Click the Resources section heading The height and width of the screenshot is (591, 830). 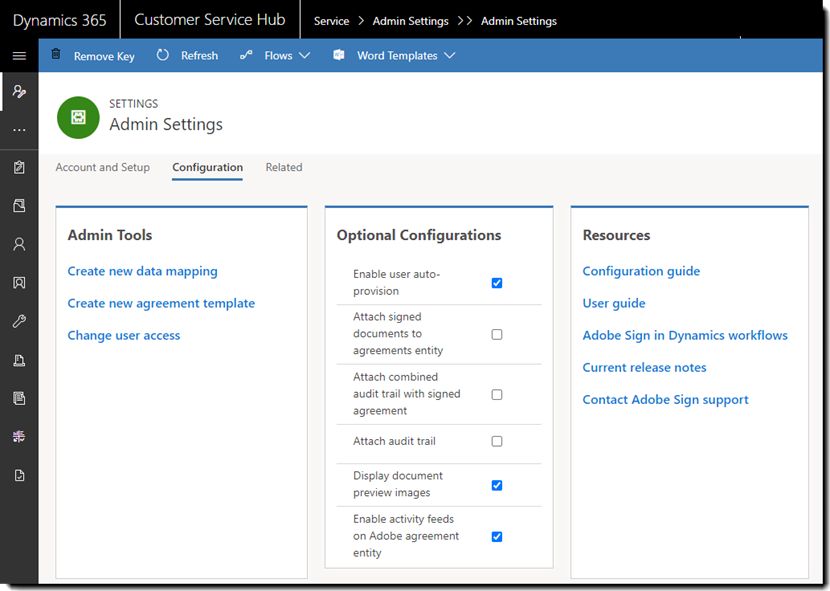click(617, 235)
